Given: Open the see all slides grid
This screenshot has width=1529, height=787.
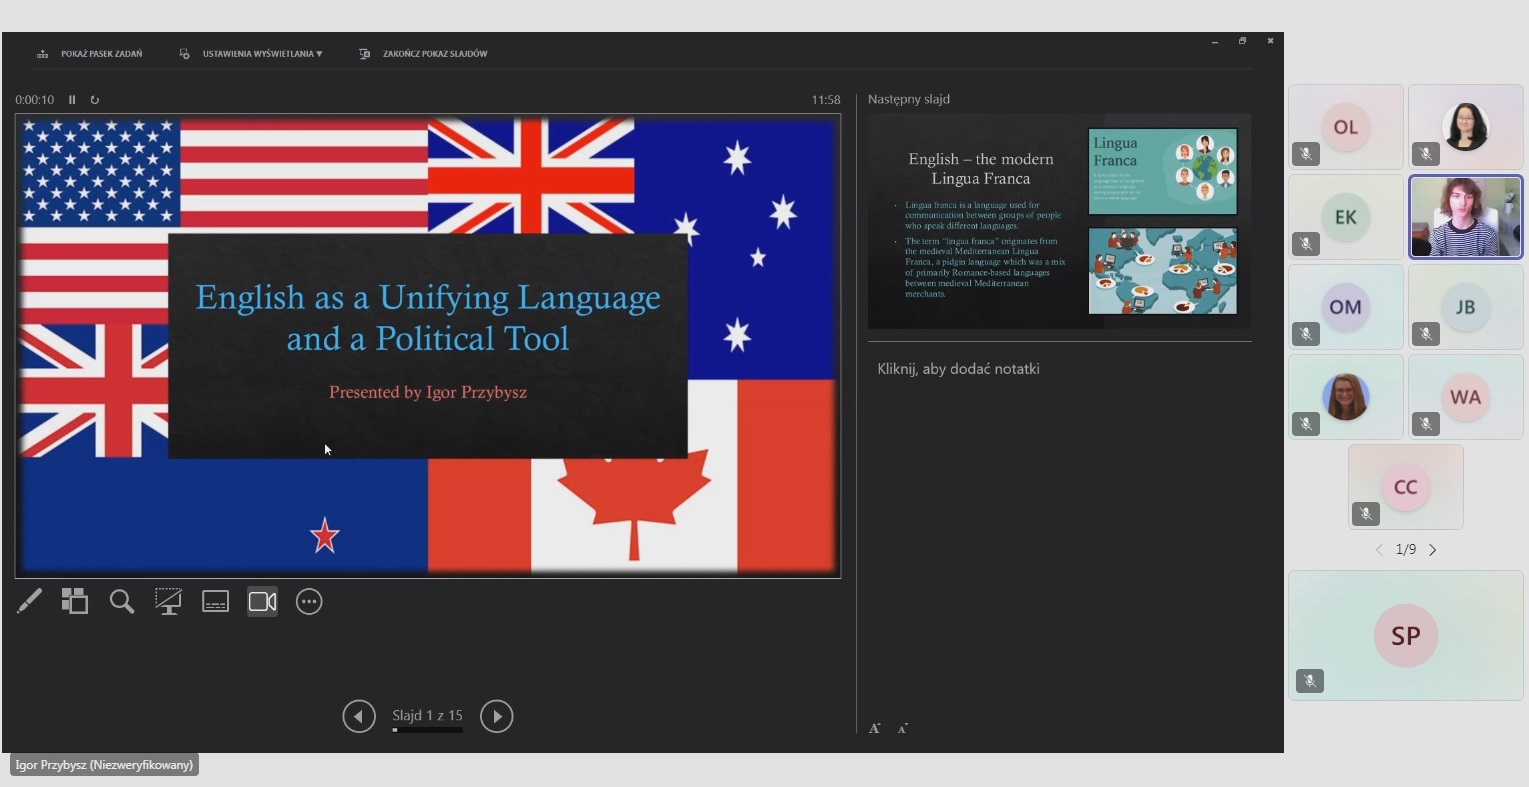Looking at the screenshot, I should 75,601.
